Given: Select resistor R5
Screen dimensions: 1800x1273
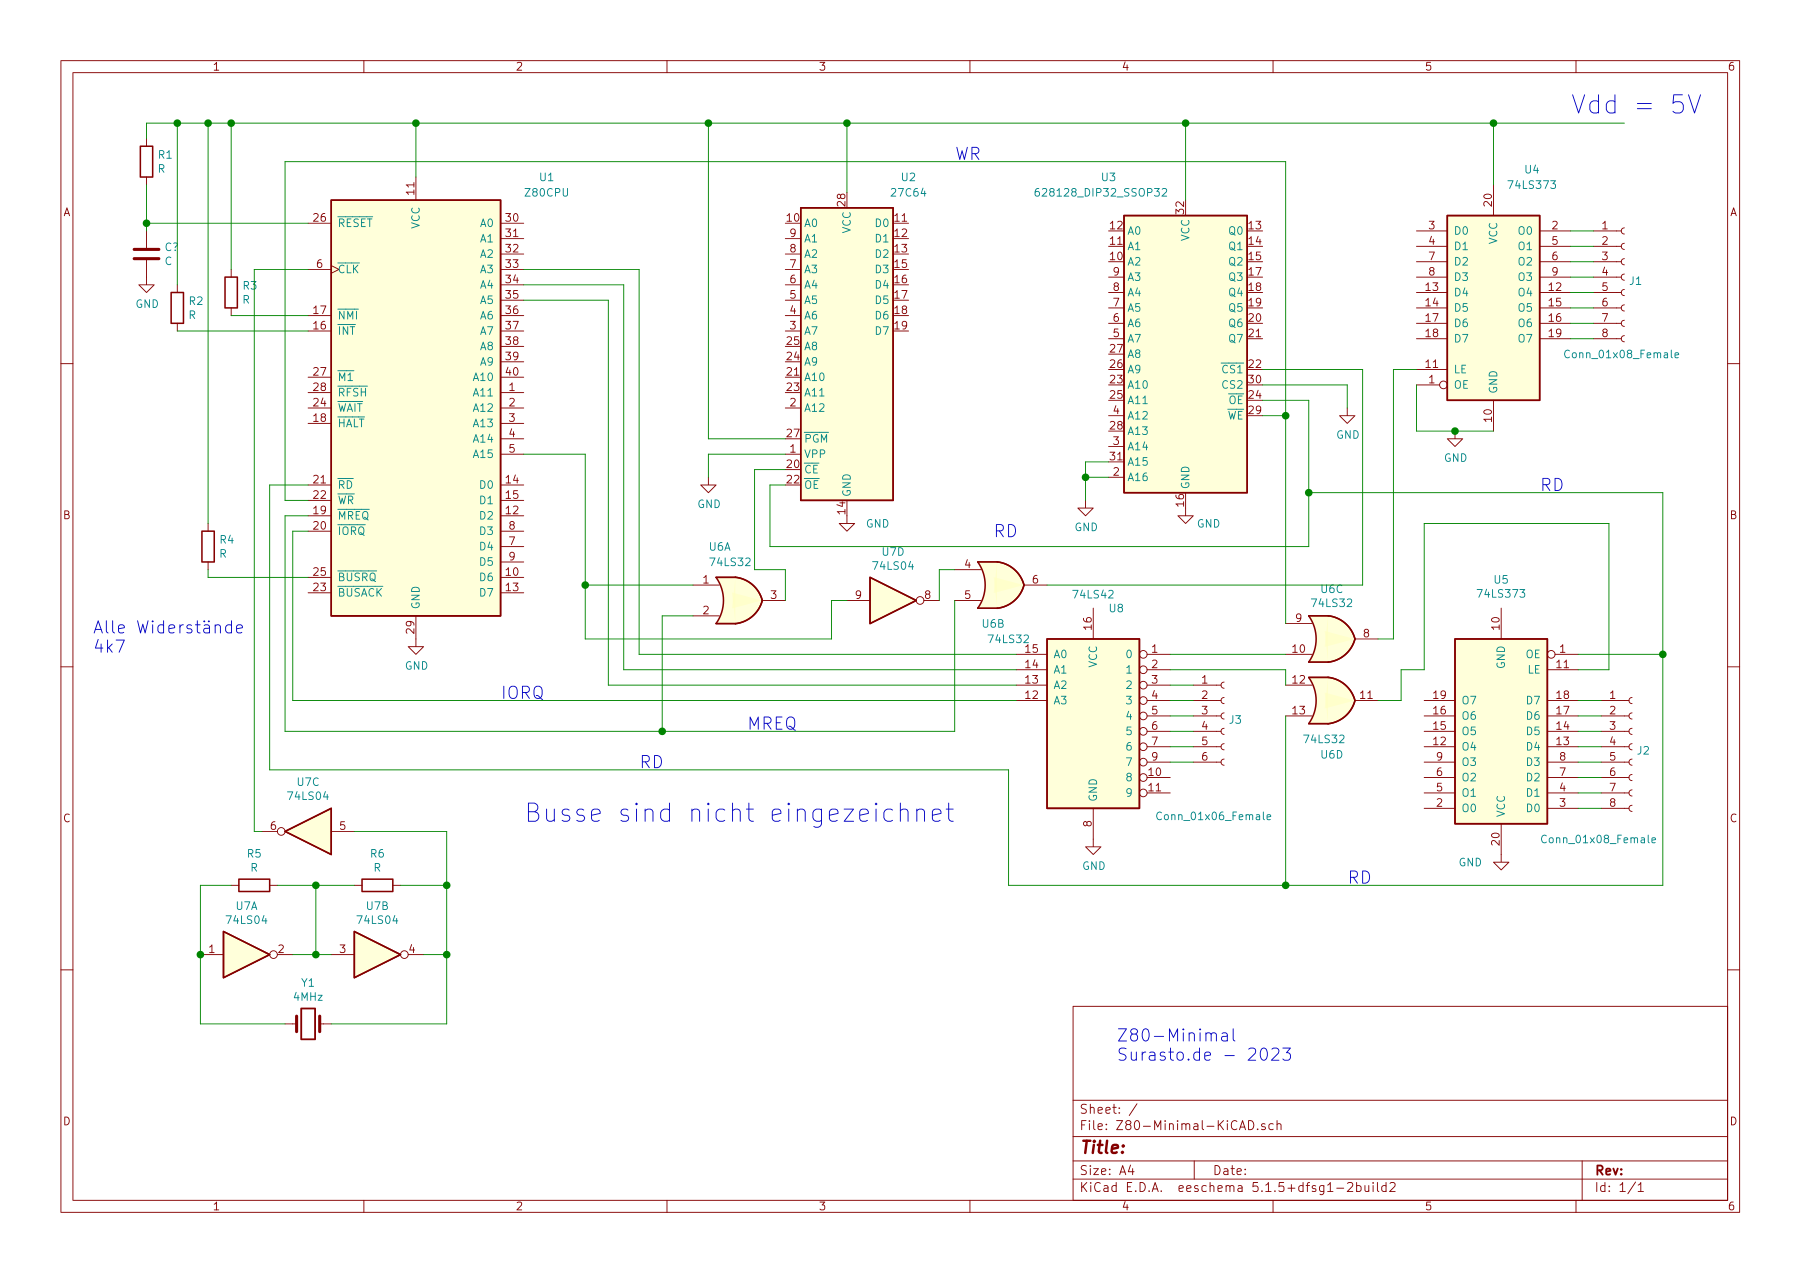Looking at the screenshot, I should pyautogui.click(x=254, y=885).
